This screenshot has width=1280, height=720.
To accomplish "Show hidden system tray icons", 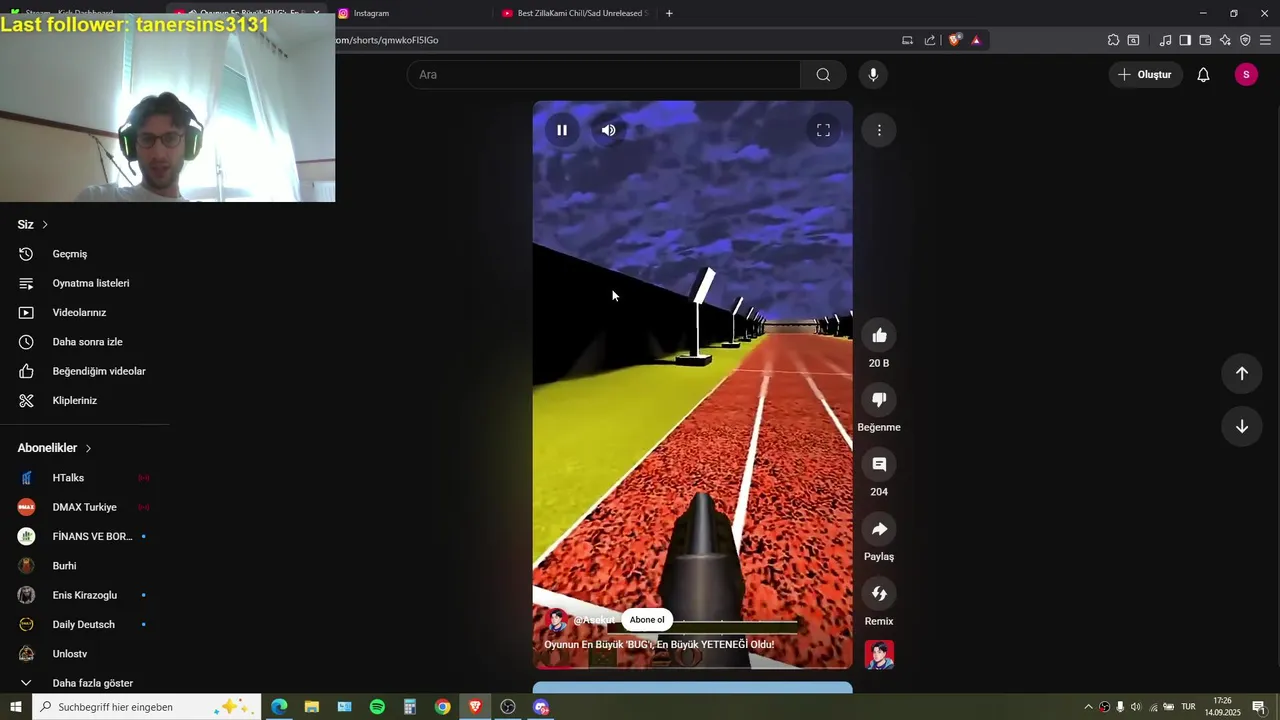I will pyautogui.click(x=1088, y=707).
